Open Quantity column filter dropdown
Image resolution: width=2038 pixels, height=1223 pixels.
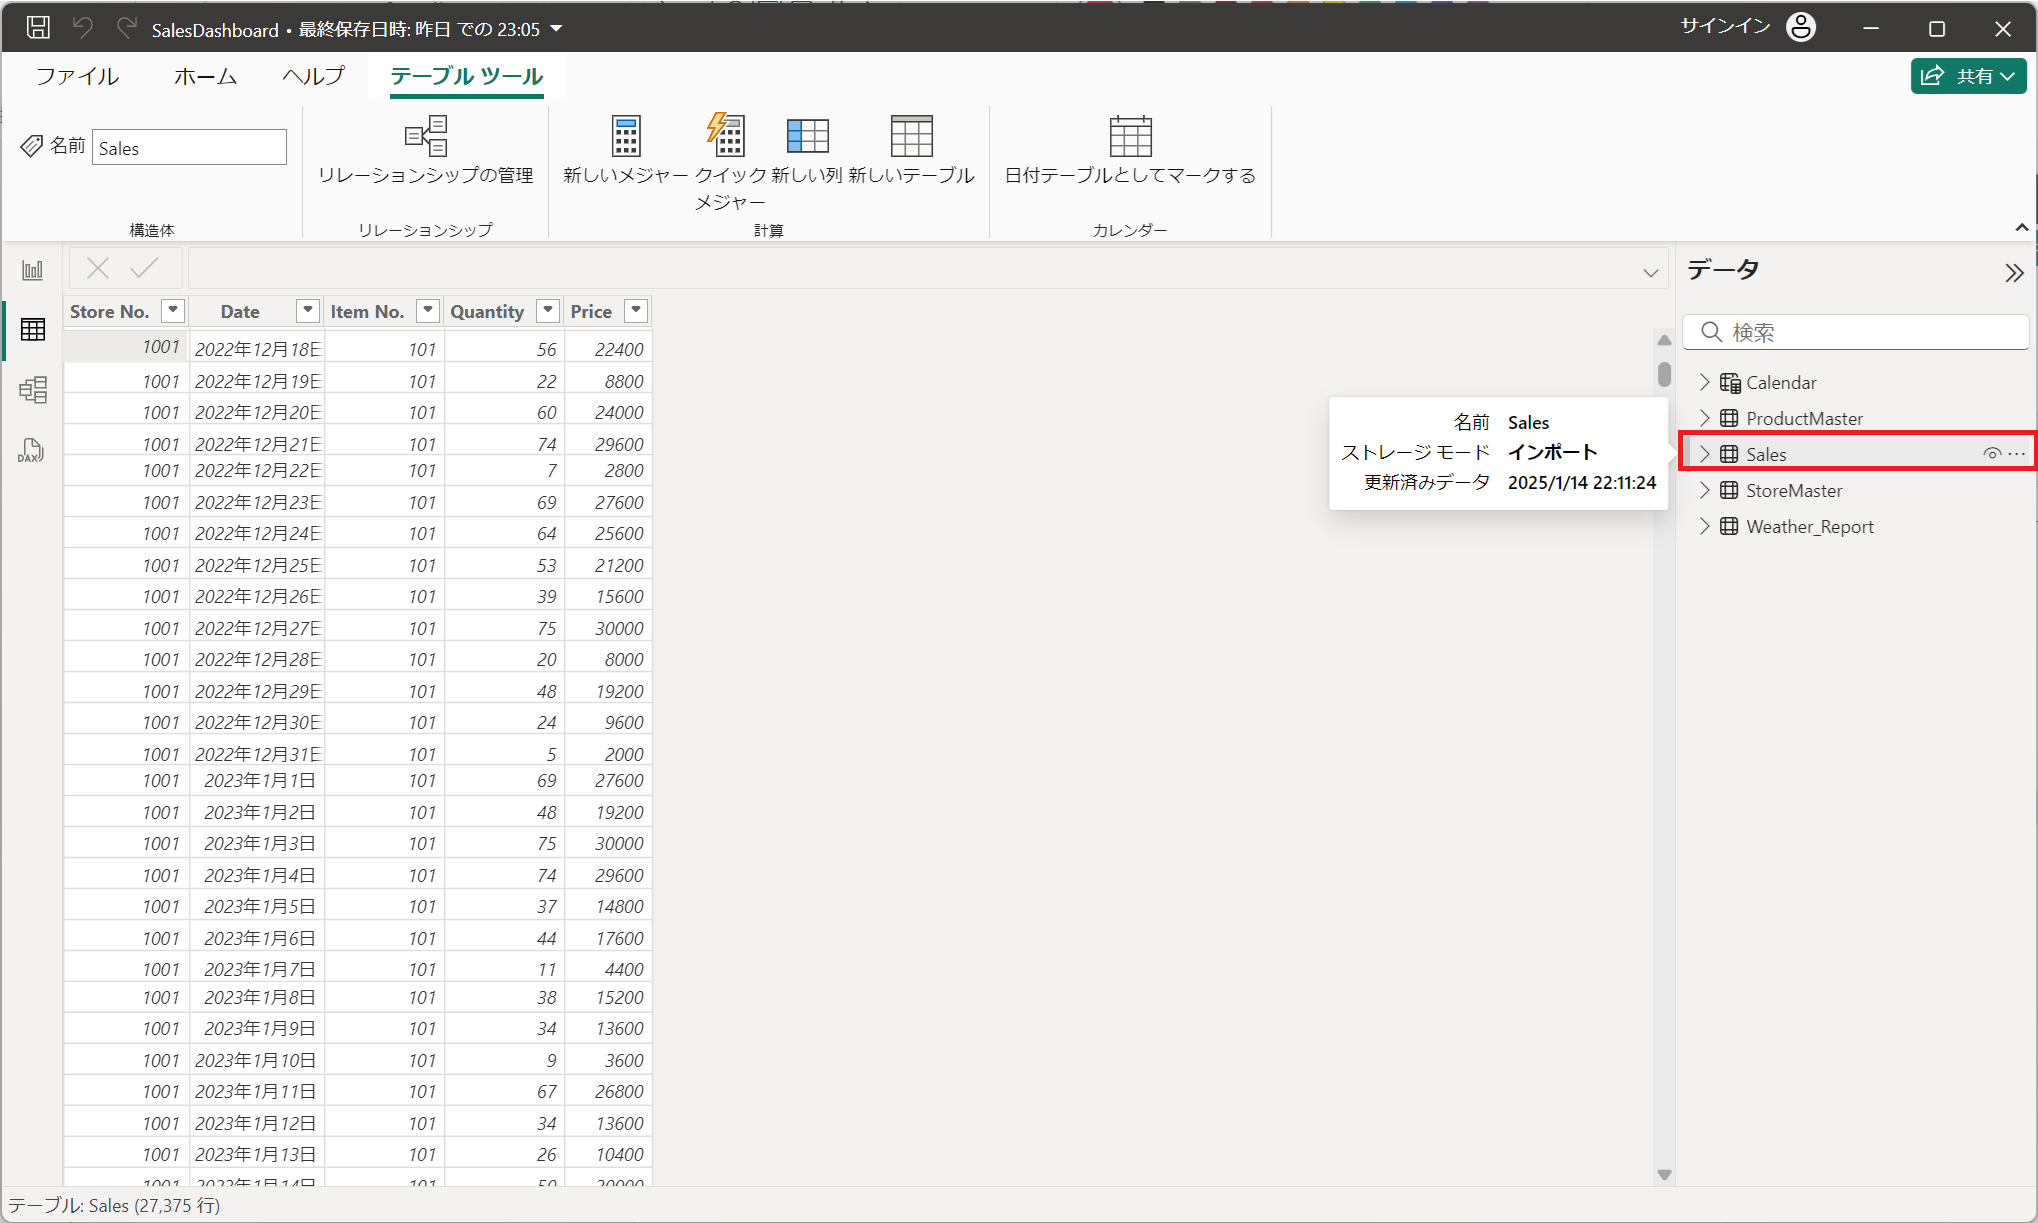548,310
